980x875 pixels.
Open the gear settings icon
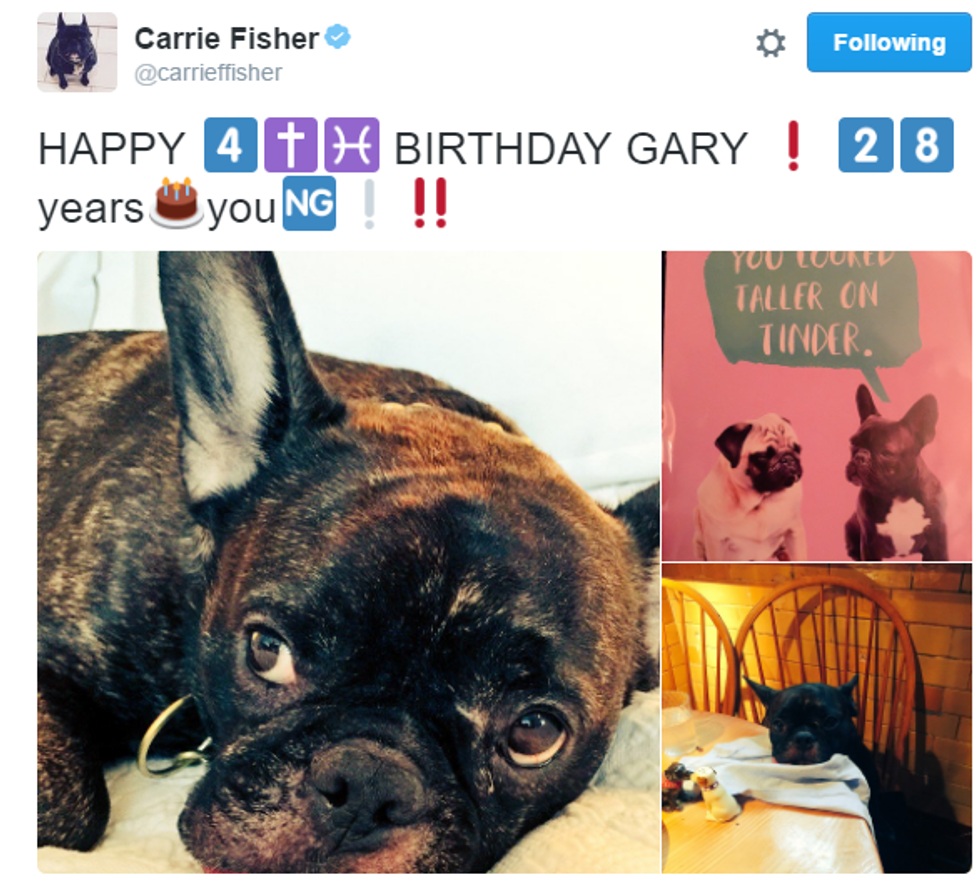click(770, 44)
